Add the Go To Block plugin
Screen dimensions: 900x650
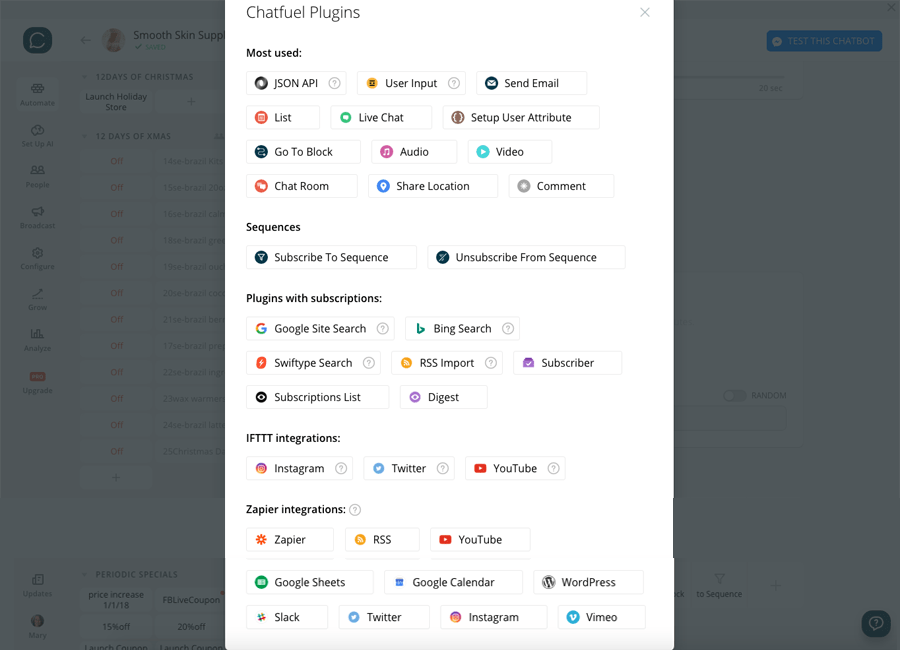point(303,152)
